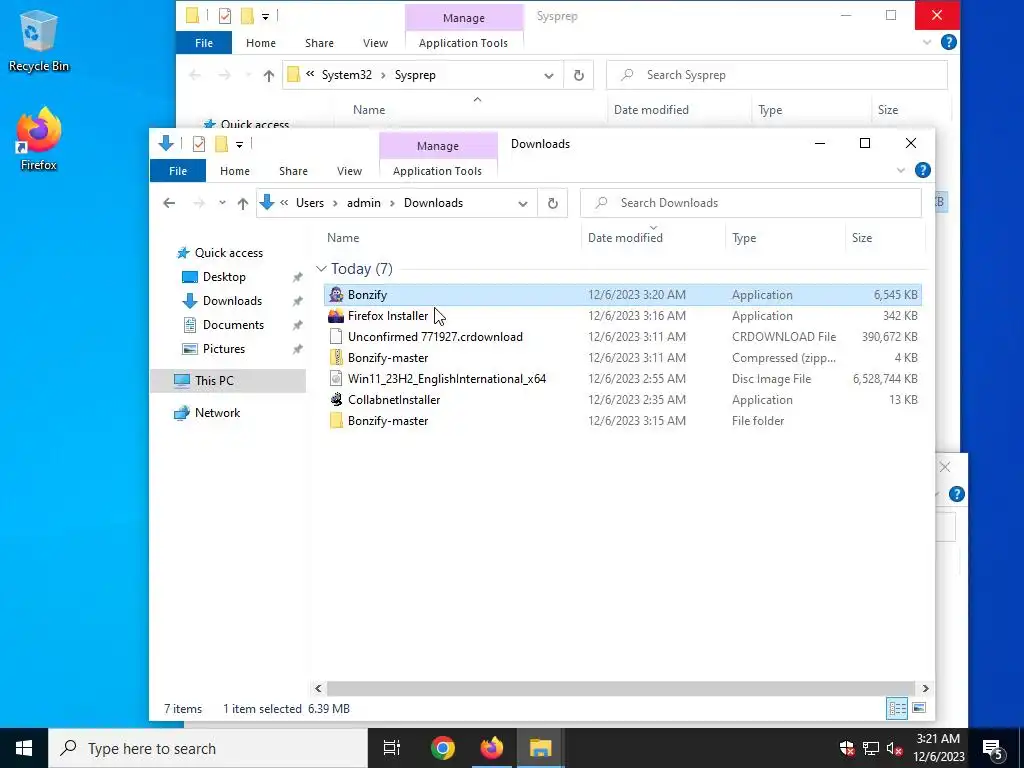Switch to details view in status bar
The image size is (1024, 768).
click(897, 708)
